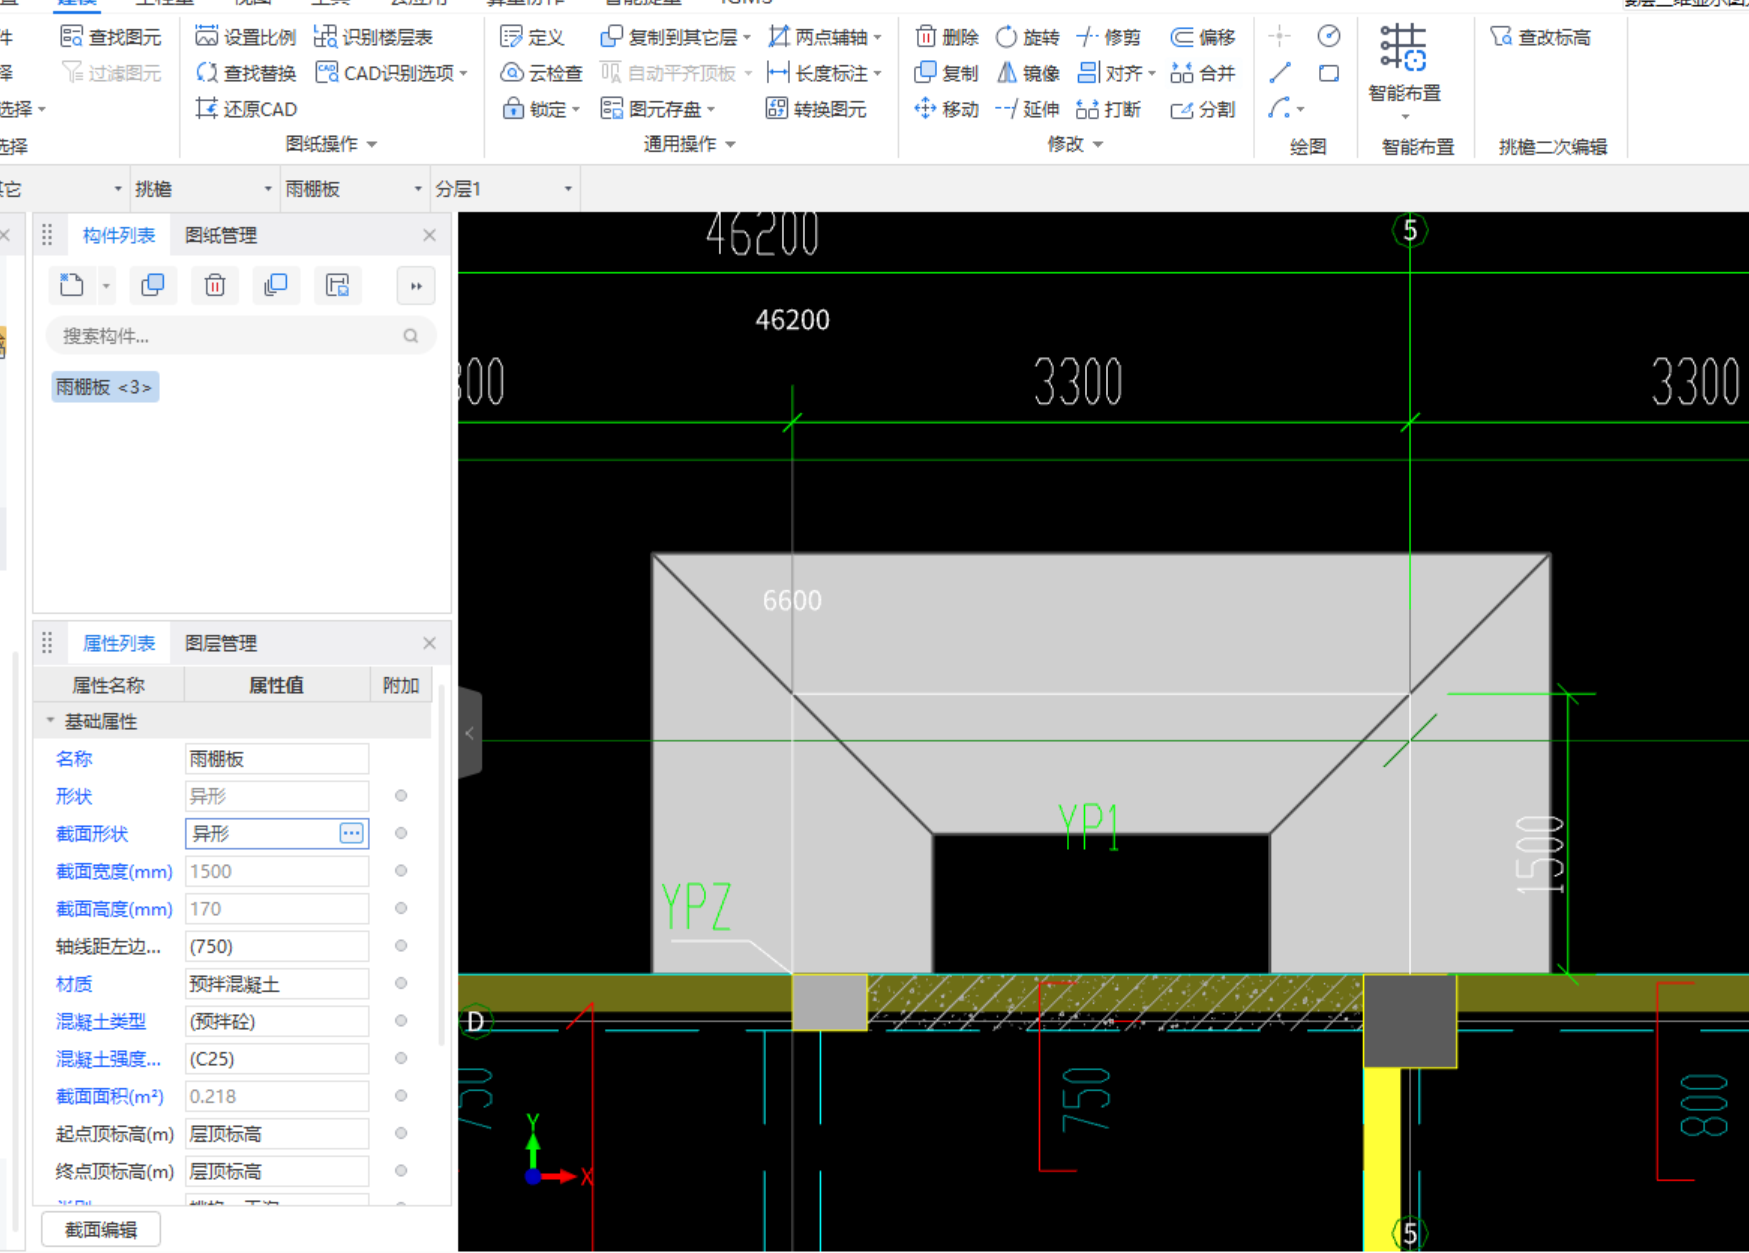Click the 还原CAD restore tool
Image resolution: width=1749 pixels, height=1253 pixels.
click(x=246, y=109)
